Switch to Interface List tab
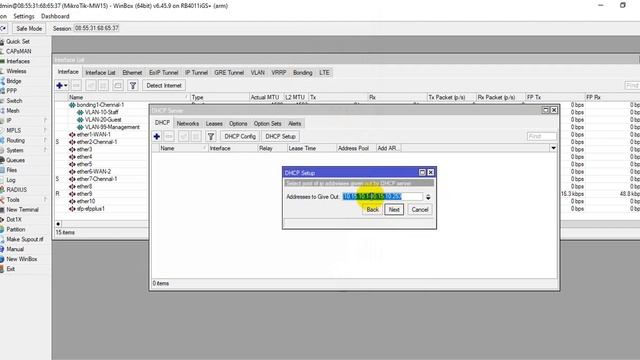This screenshot has width=640, height=360. point(100,73)
